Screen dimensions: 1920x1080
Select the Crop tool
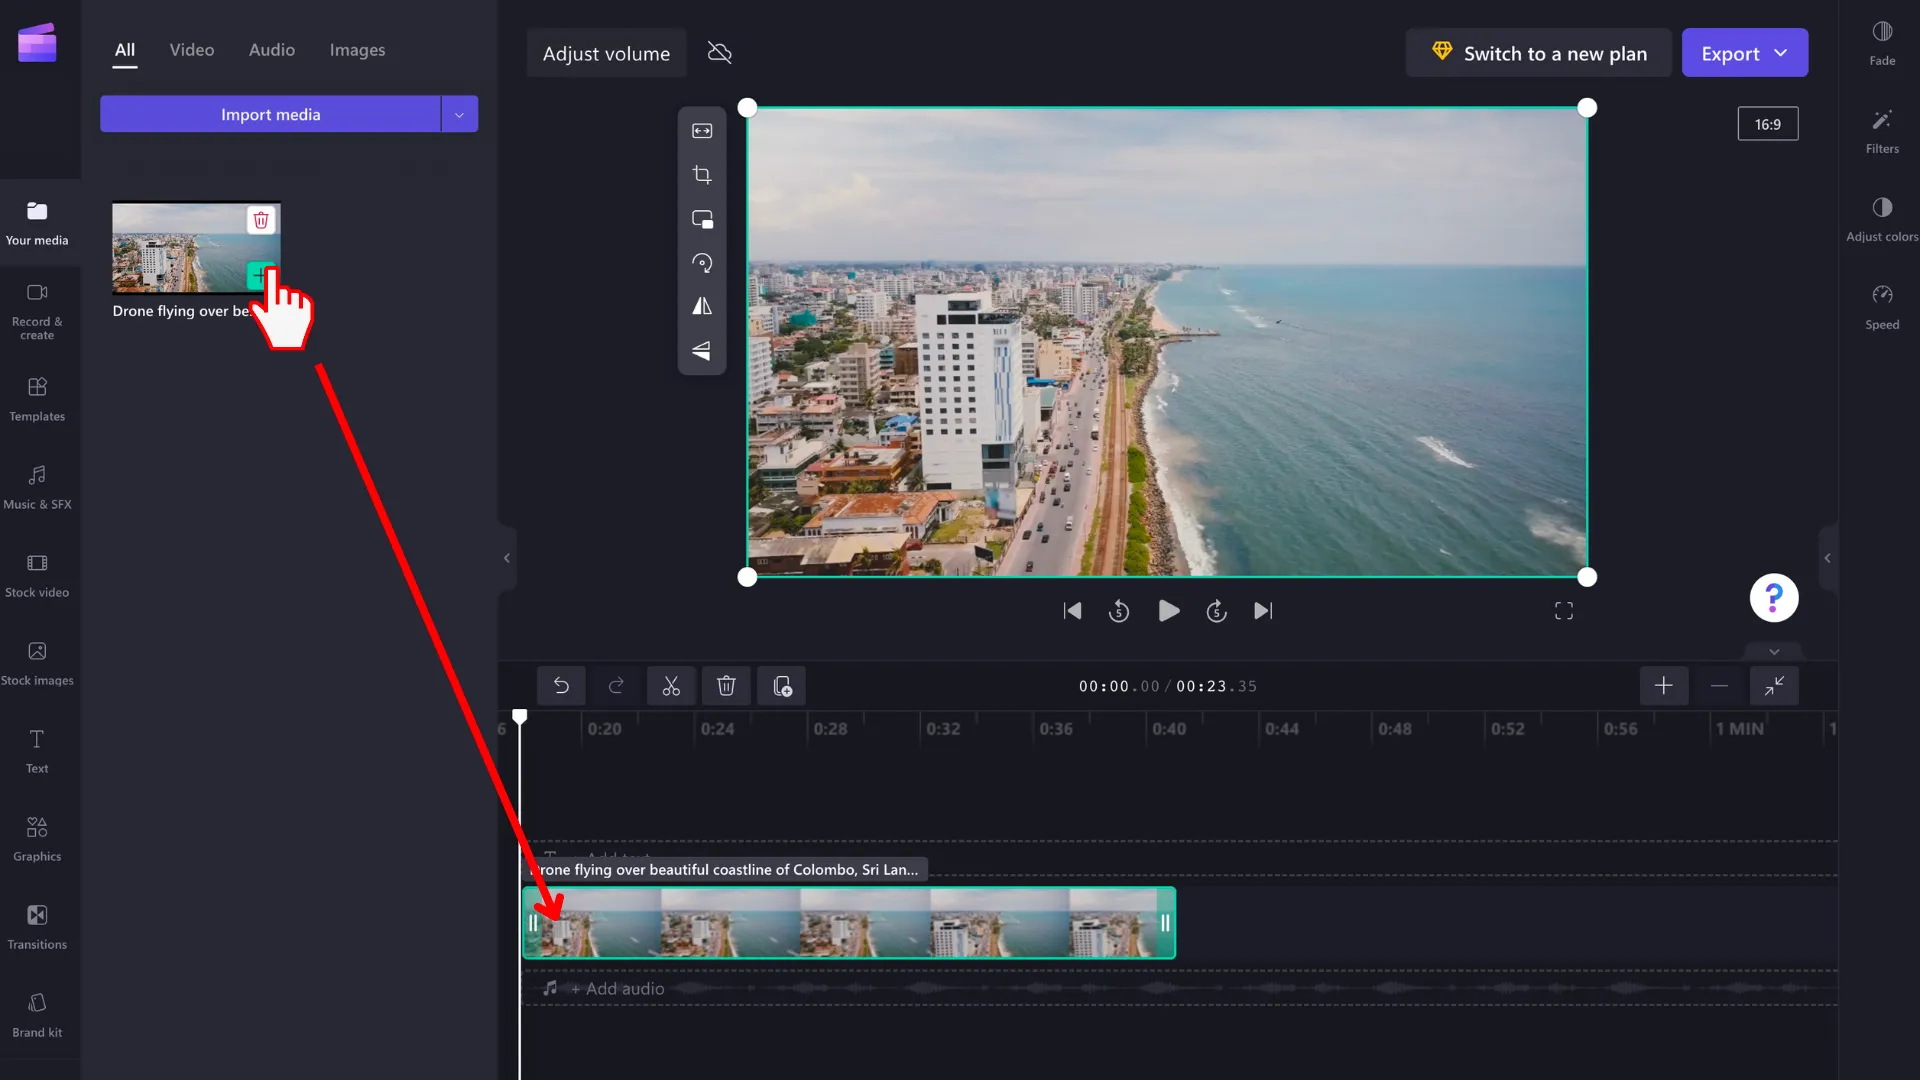(x=702, y=175)
